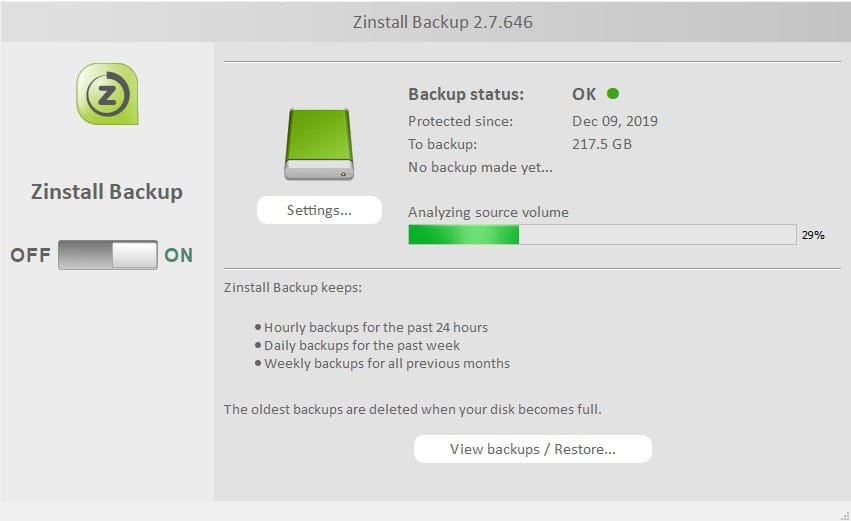This screenshot has height=521, width=851.
Task: Open the Settings... button
Action: pos(319,210)
